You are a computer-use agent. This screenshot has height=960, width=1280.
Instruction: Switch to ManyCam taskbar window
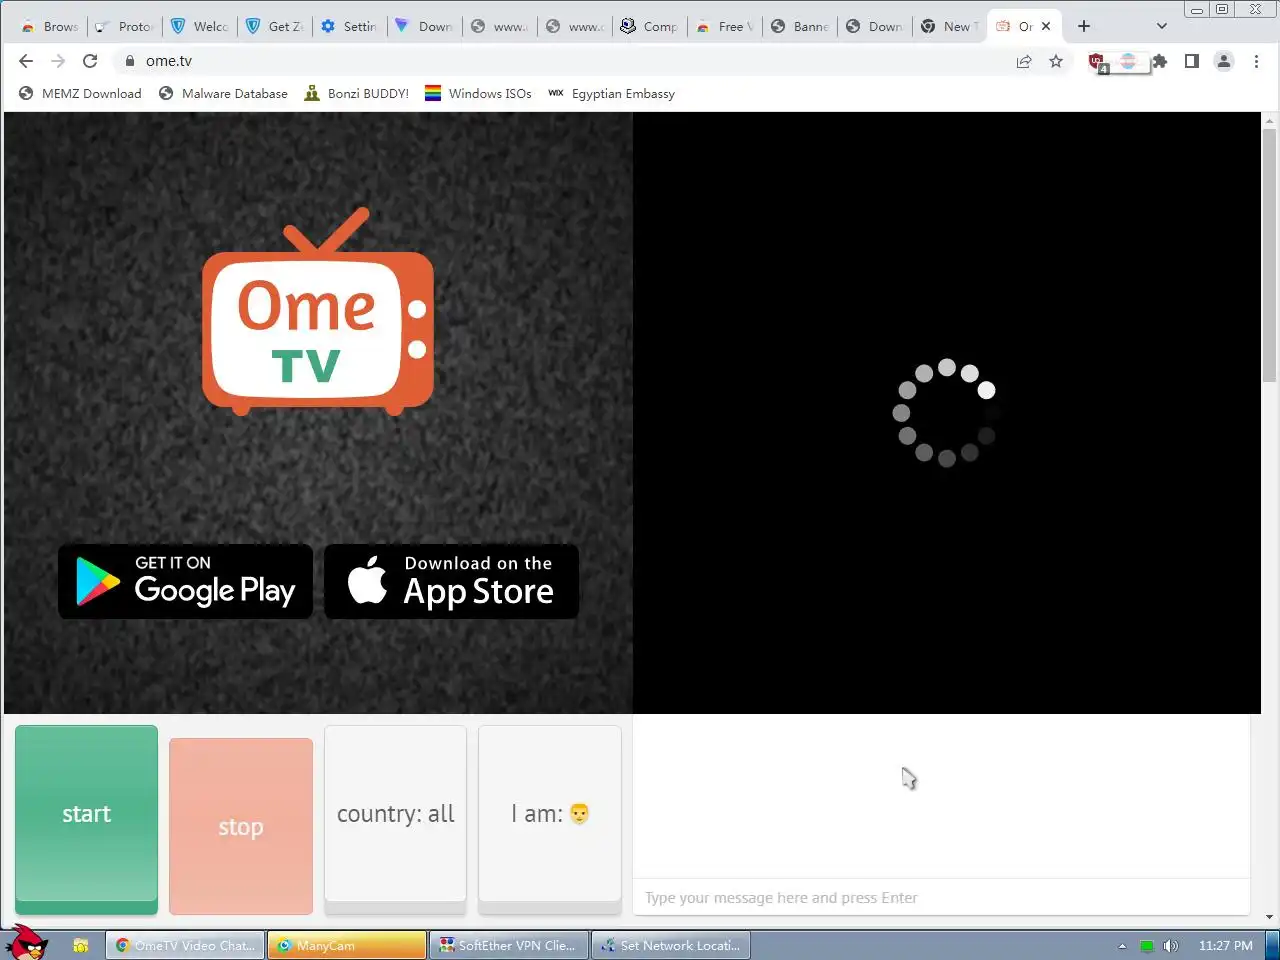(347, 945)
